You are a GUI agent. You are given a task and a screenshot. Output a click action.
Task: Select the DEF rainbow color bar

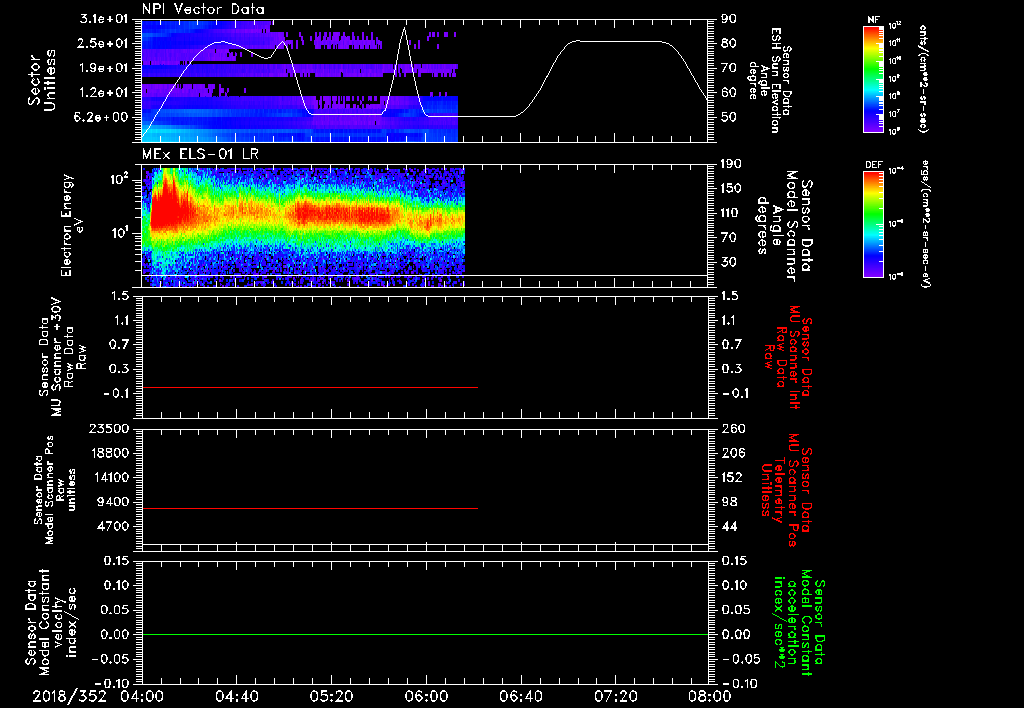coord(873,224)
